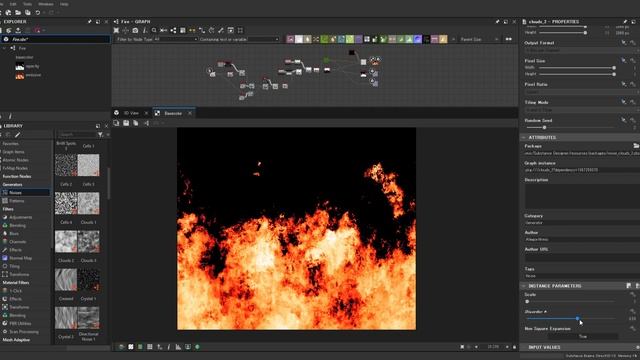Screen dimensions: 640x360
Task: Click the bright green node icon in node shelf
Action: (324, 39)
